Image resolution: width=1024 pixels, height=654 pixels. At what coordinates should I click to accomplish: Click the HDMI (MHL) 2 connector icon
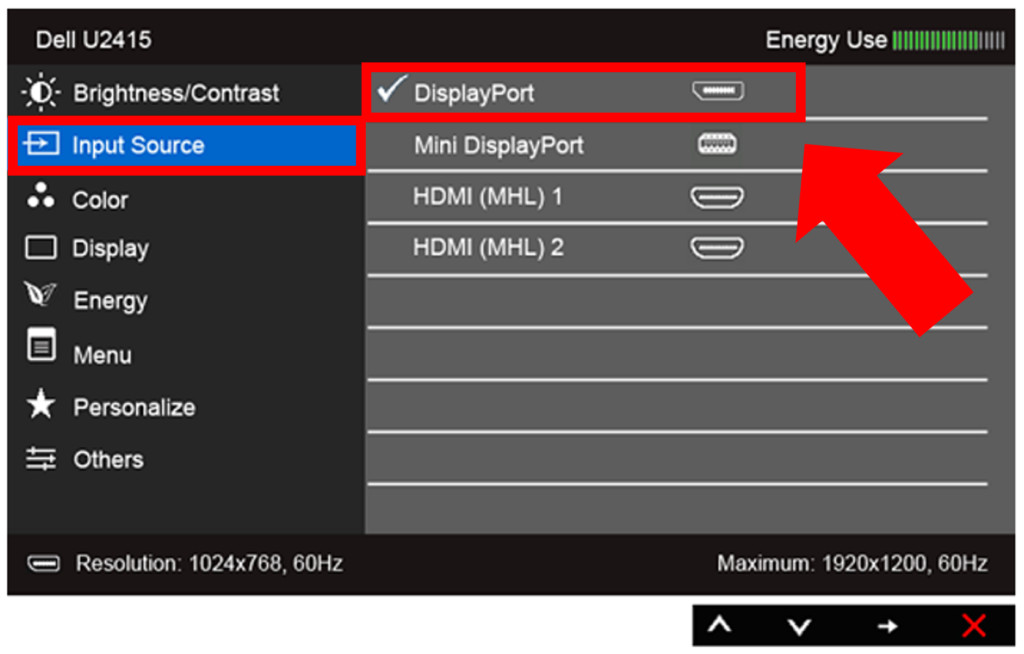point(717,248)
